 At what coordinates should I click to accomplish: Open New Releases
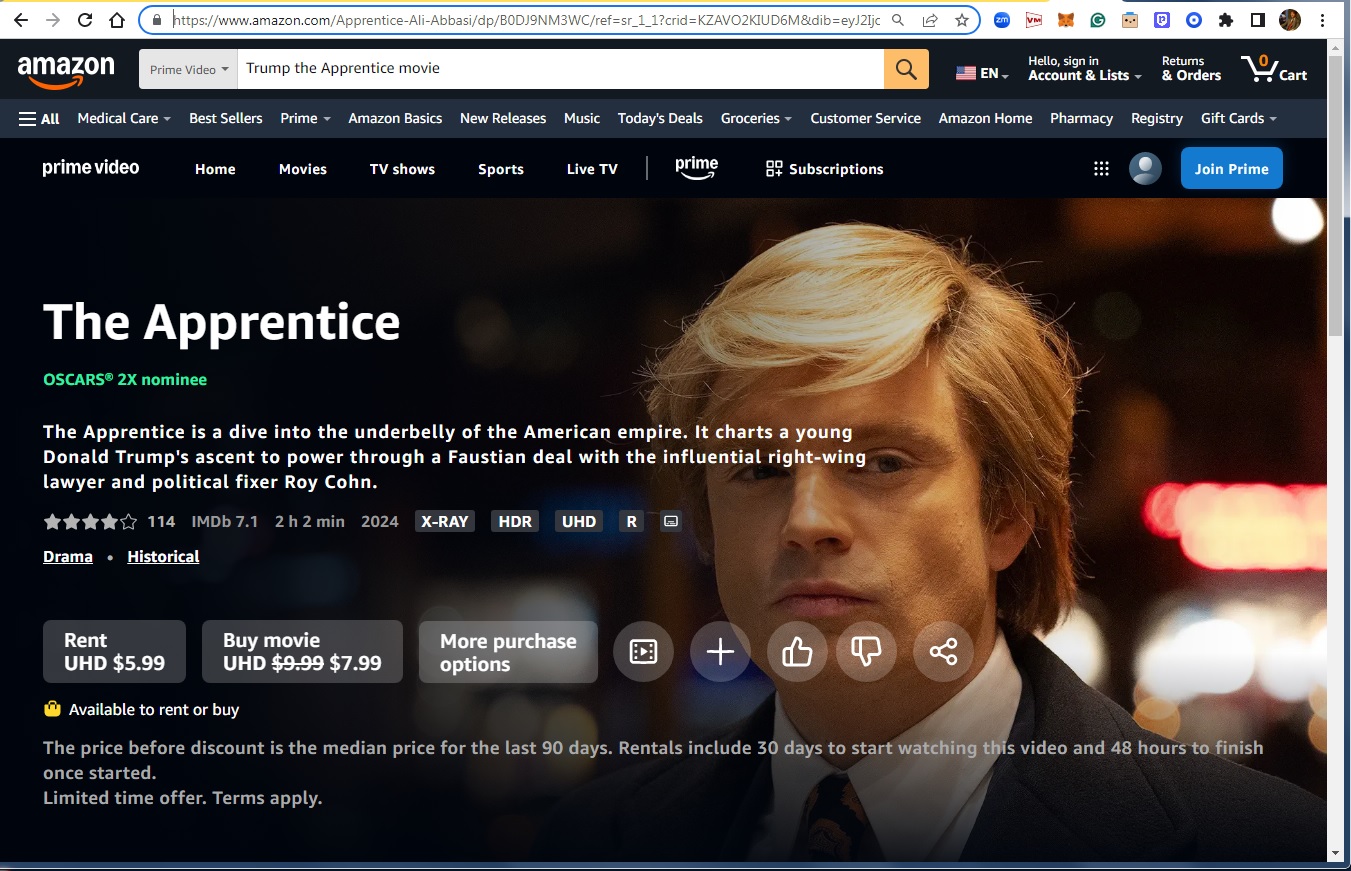pos(503,118)
